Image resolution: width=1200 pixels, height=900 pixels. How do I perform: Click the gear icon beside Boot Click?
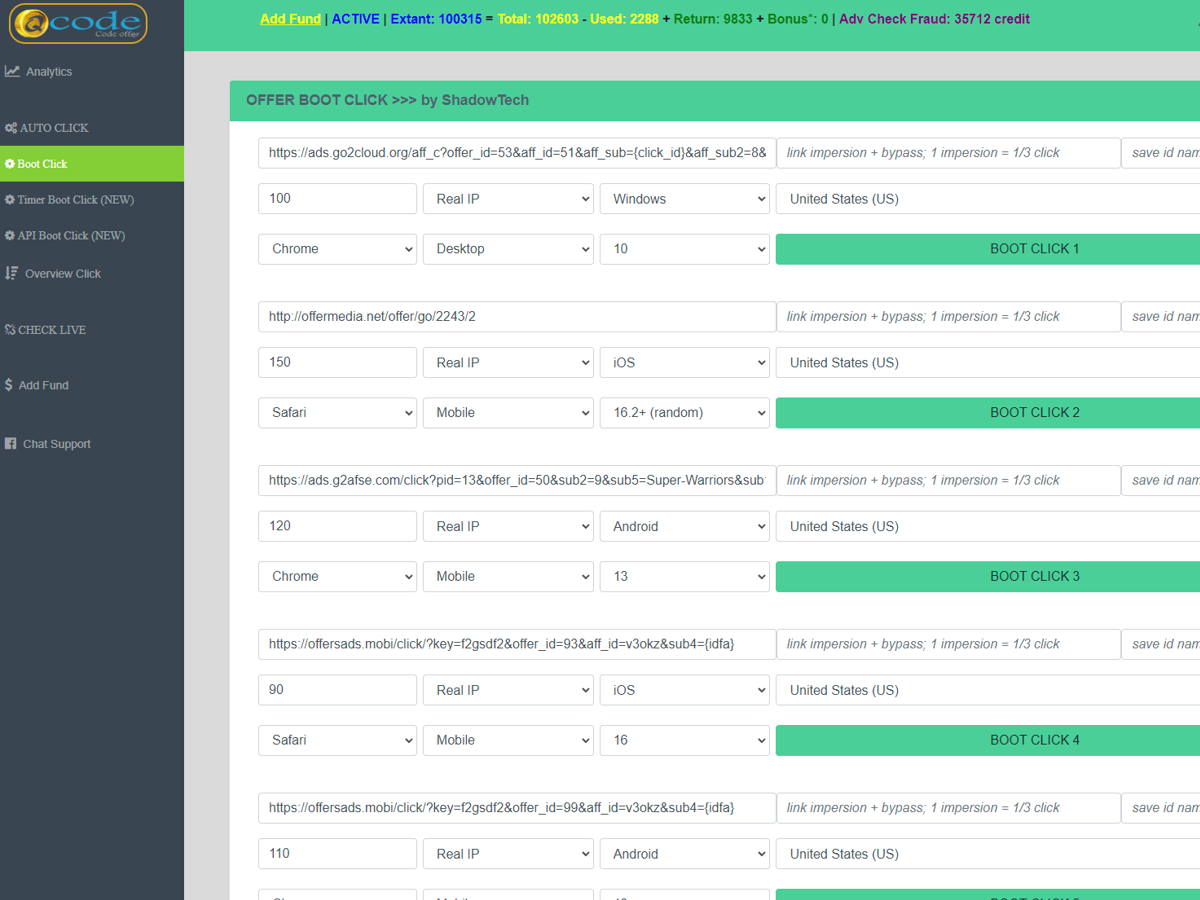(10, 164)
